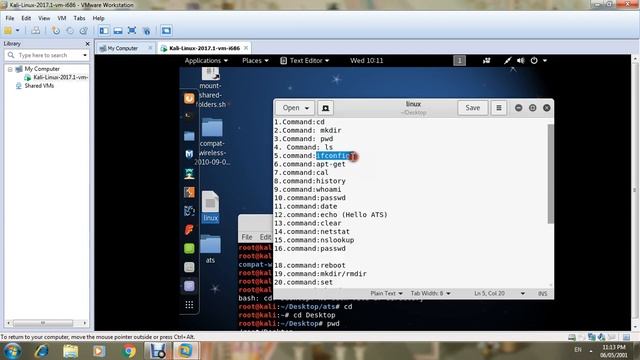The height and width of the screenshot is (360, 640).
Task: Click the screen recorder camera icon in top bar
Action: click(486, 60)
